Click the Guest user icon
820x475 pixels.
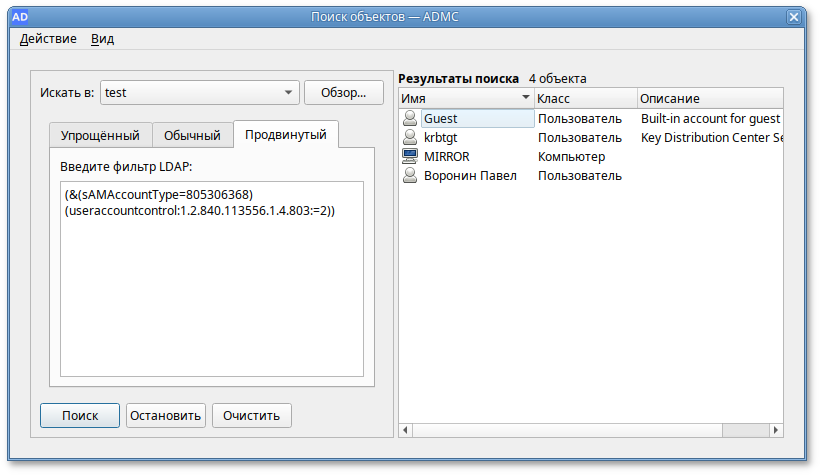tap(409, 118)
